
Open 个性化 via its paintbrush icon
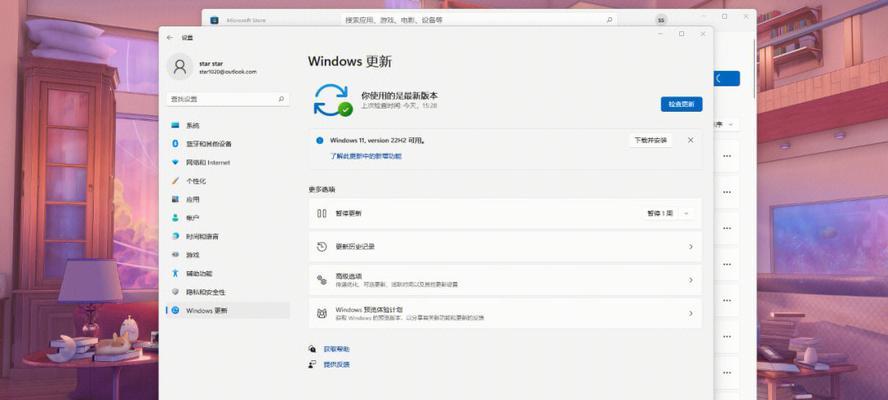tap(176, 181)
